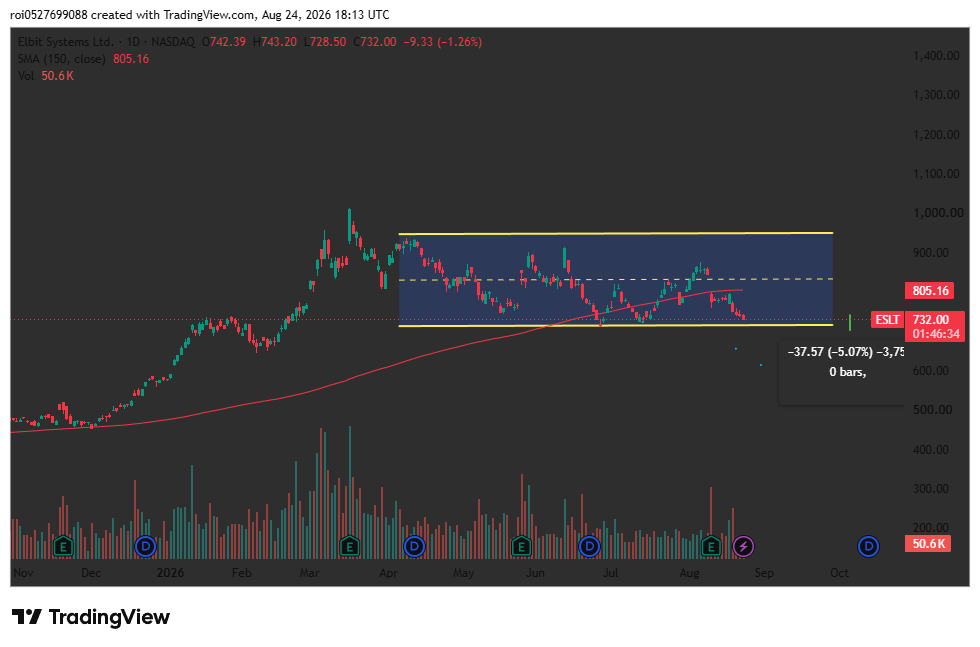Image resolution: width=980 pixels, height=647 pixels.
Task: Click the change value −9.33 (−1.26%)
Action: (442, 42)
